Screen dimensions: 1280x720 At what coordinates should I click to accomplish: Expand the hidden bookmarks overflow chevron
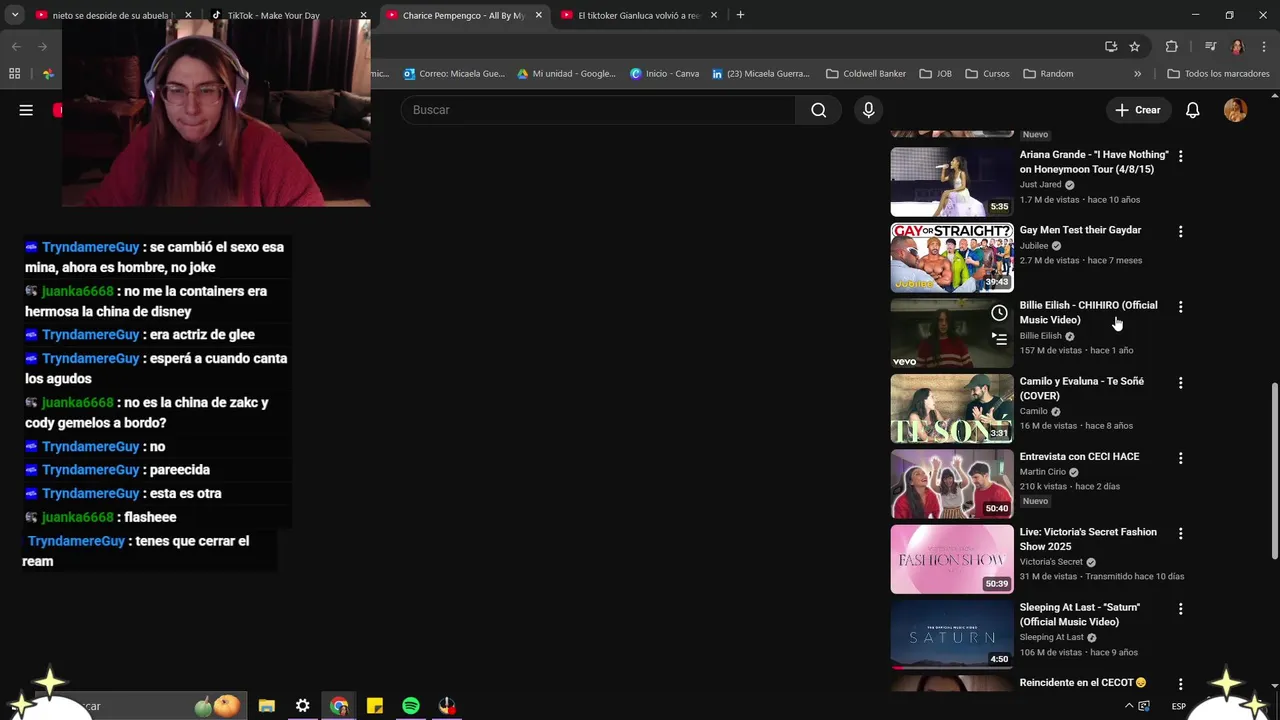[1137, 74]
